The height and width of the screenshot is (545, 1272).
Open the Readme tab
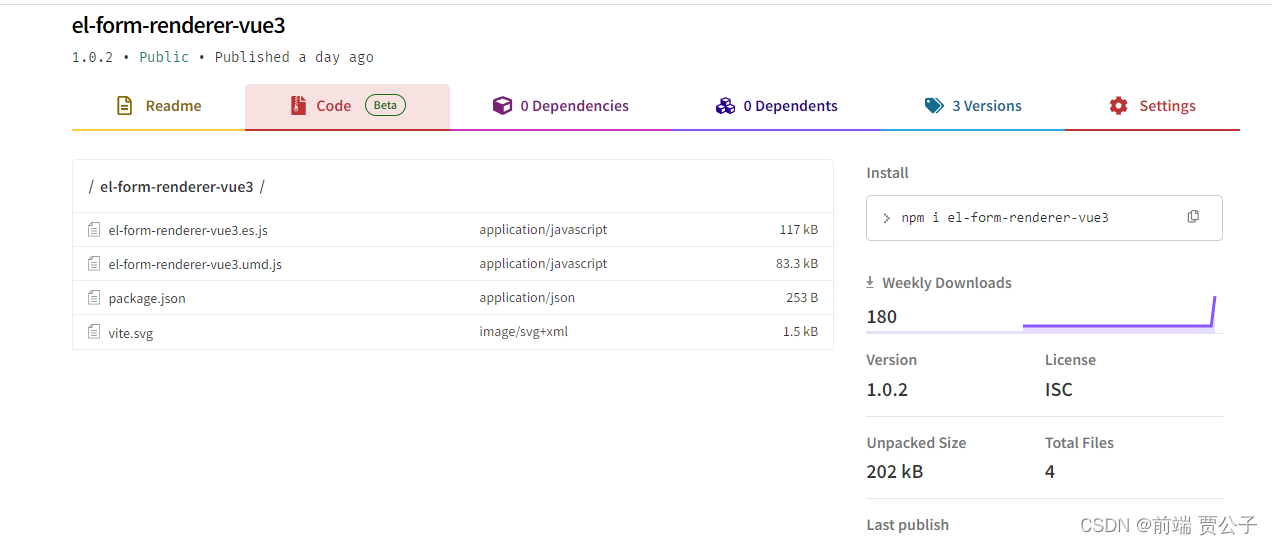(158, 106)
